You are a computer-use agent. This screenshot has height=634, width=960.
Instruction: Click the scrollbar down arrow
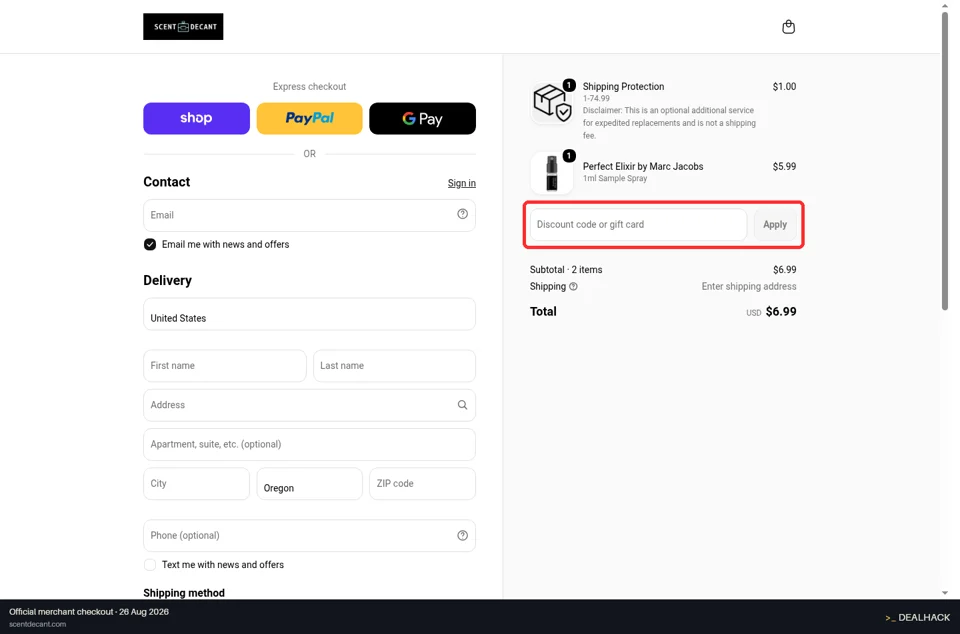(945, 593)
